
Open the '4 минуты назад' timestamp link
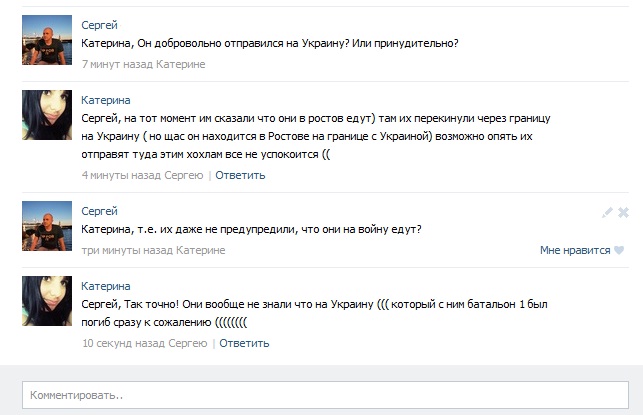click(120, 175)
